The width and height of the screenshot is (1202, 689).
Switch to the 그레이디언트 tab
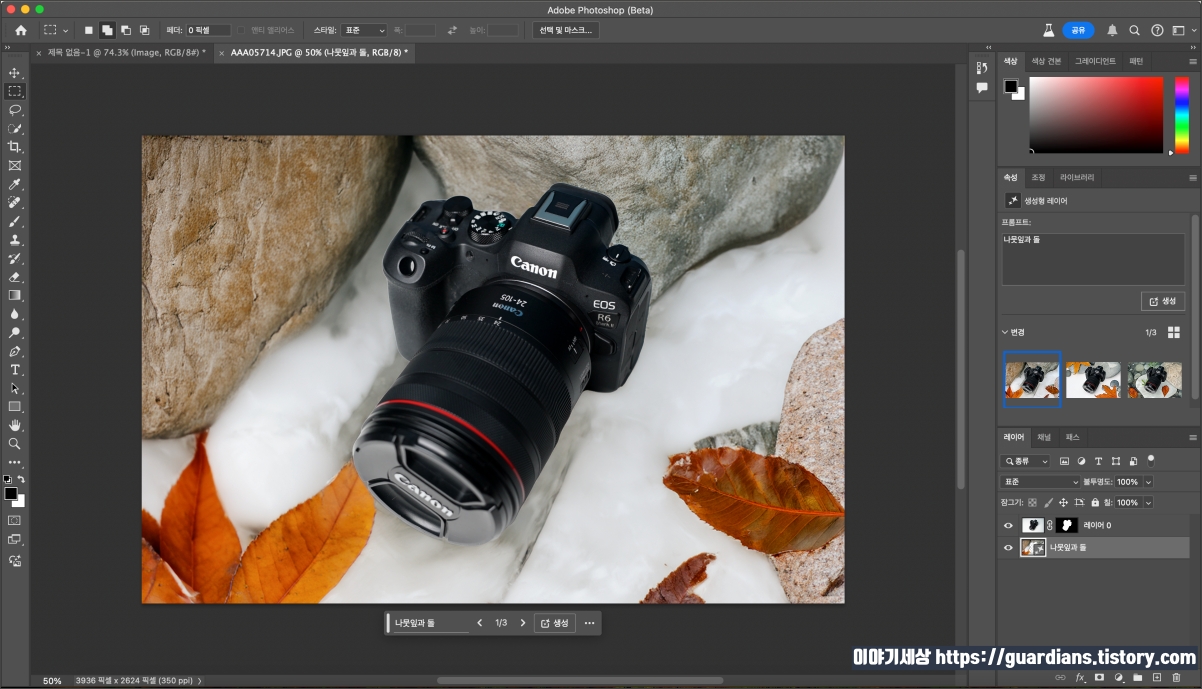[1095, 61]
